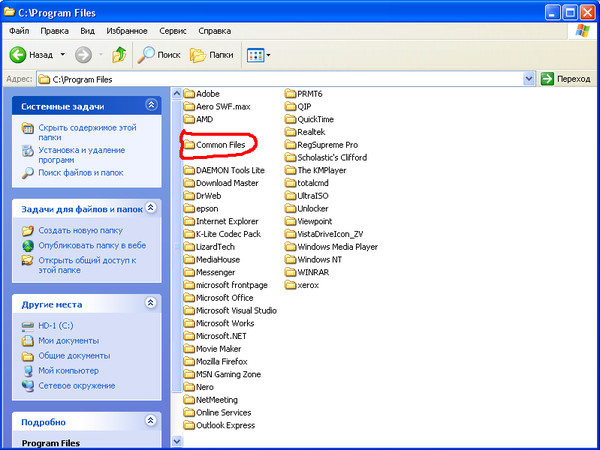The width and height of the screenshot is (600, 450).
Task: Select the epson folder icon
Action: (189, 209)
